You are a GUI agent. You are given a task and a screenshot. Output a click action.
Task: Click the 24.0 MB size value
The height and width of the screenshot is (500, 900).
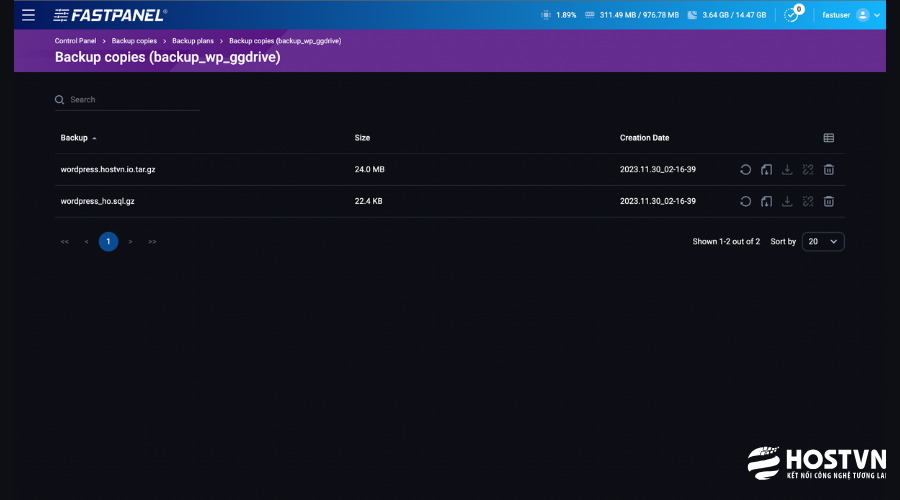point(369,169)
